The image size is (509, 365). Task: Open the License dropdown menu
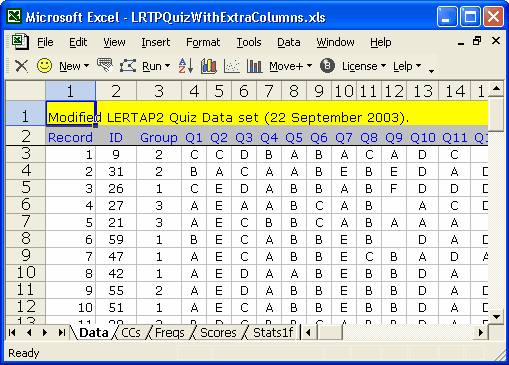[x=364, y=66]
